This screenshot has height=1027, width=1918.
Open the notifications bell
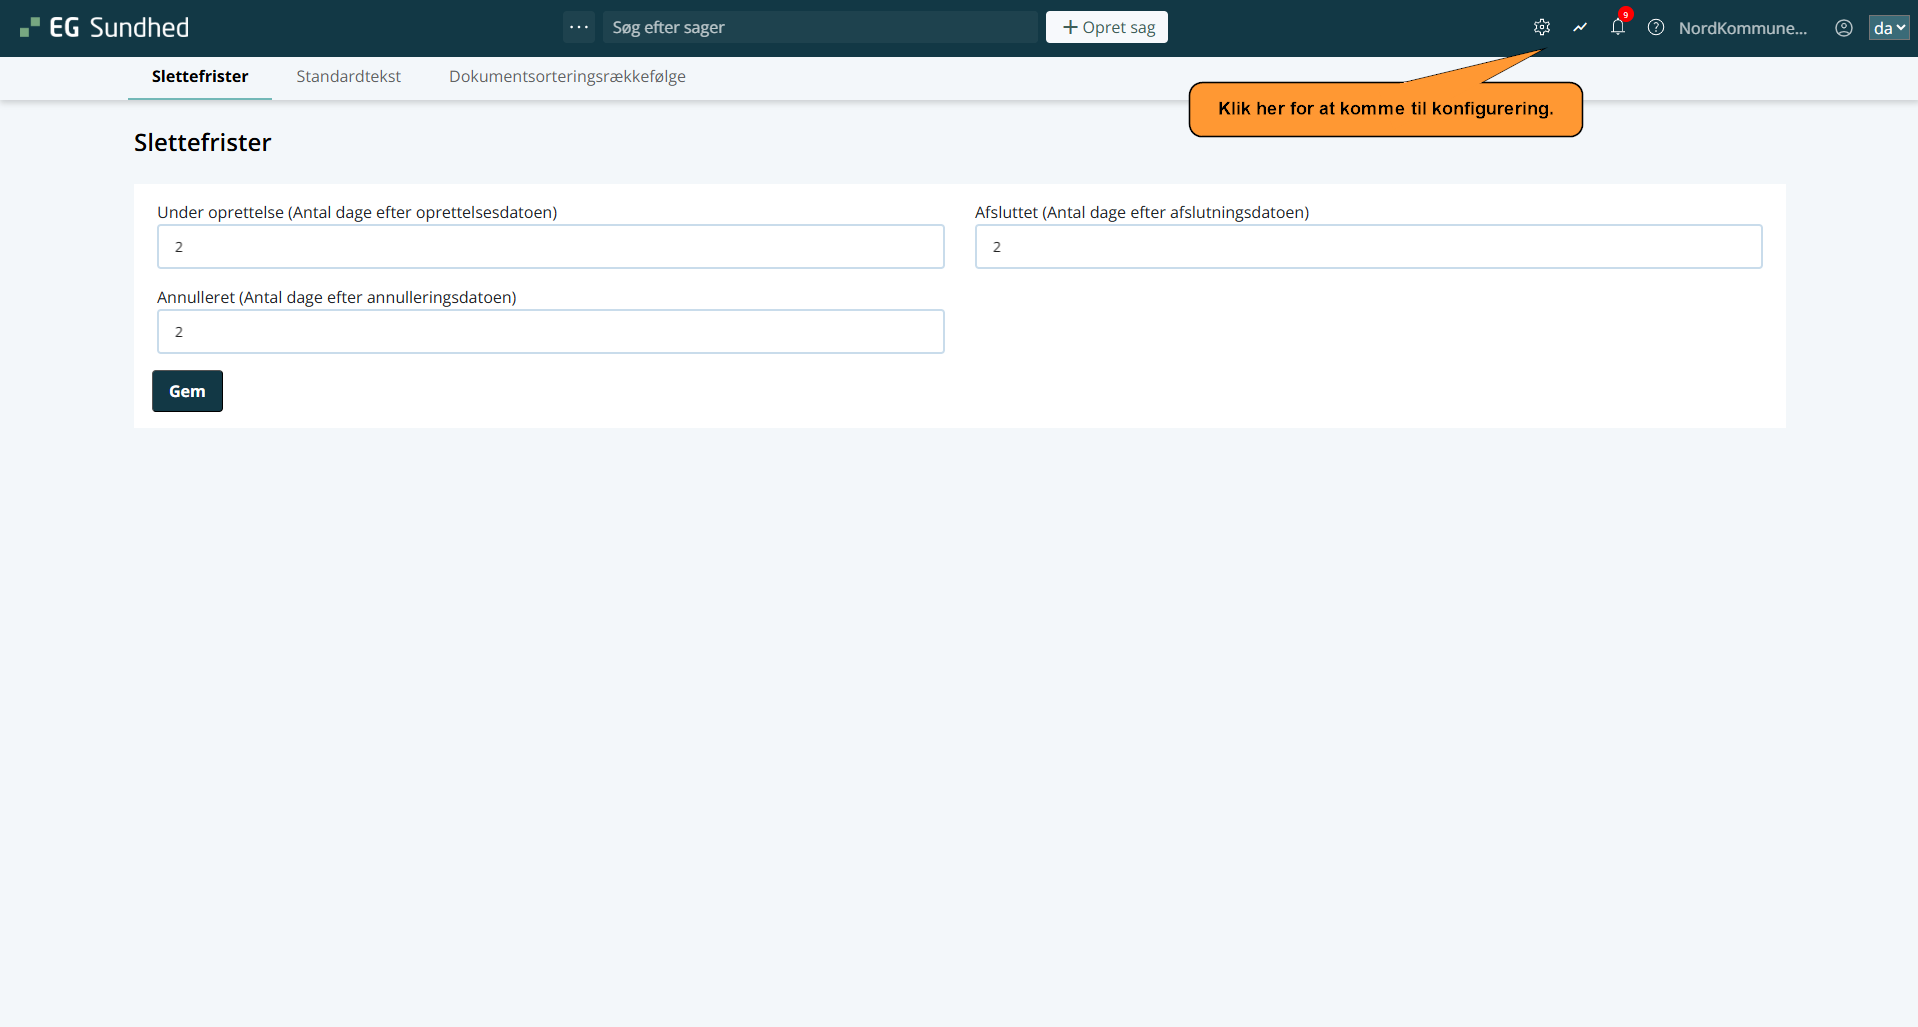[1617, 28]
